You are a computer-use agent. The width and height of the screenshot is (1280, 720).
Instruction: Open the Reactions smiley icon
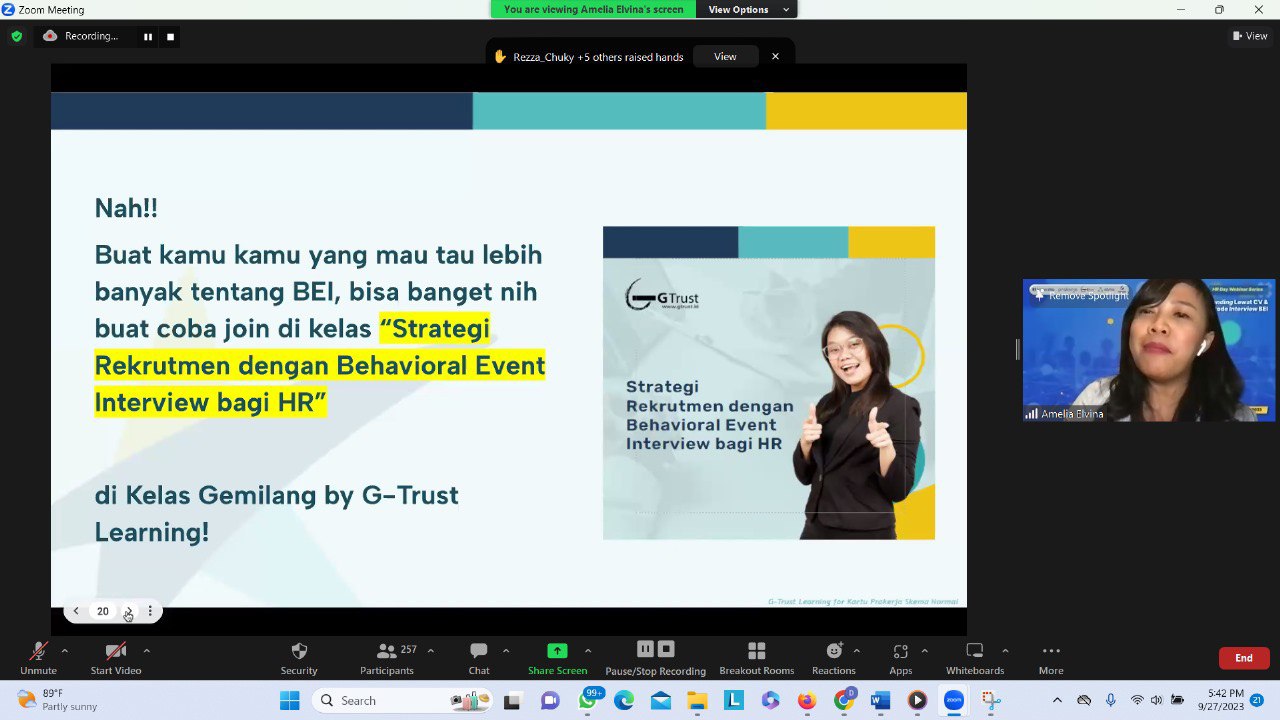834,651
